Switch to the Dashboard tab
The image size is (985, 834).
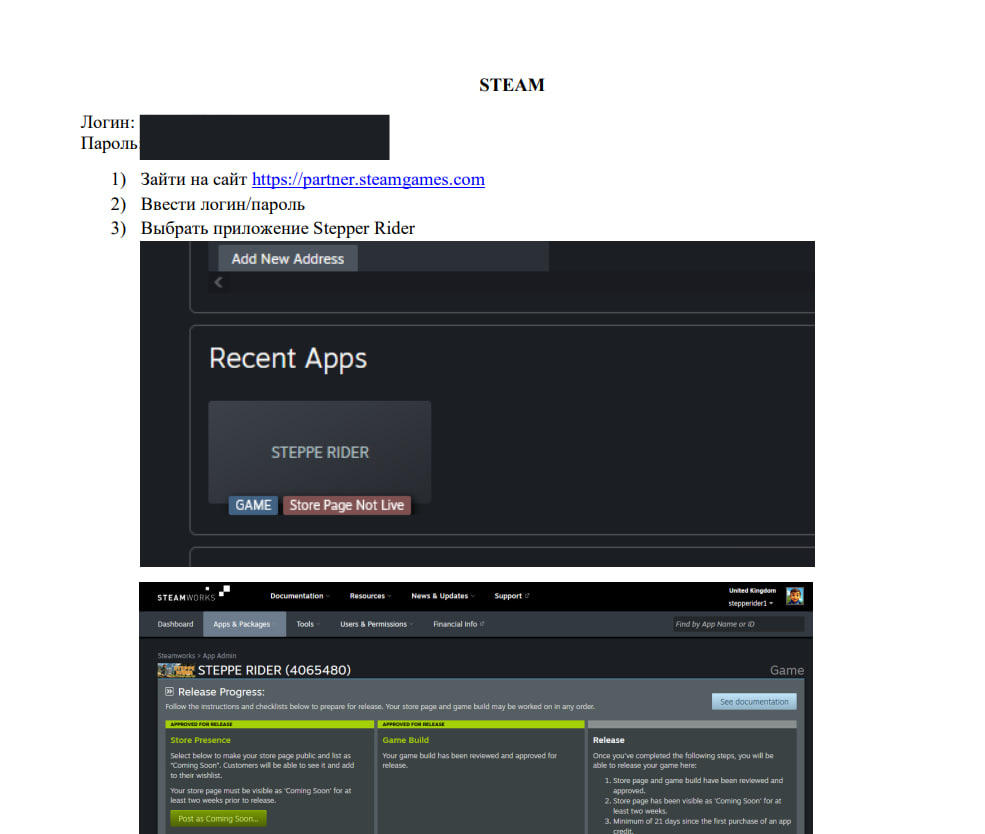[175, 624]
